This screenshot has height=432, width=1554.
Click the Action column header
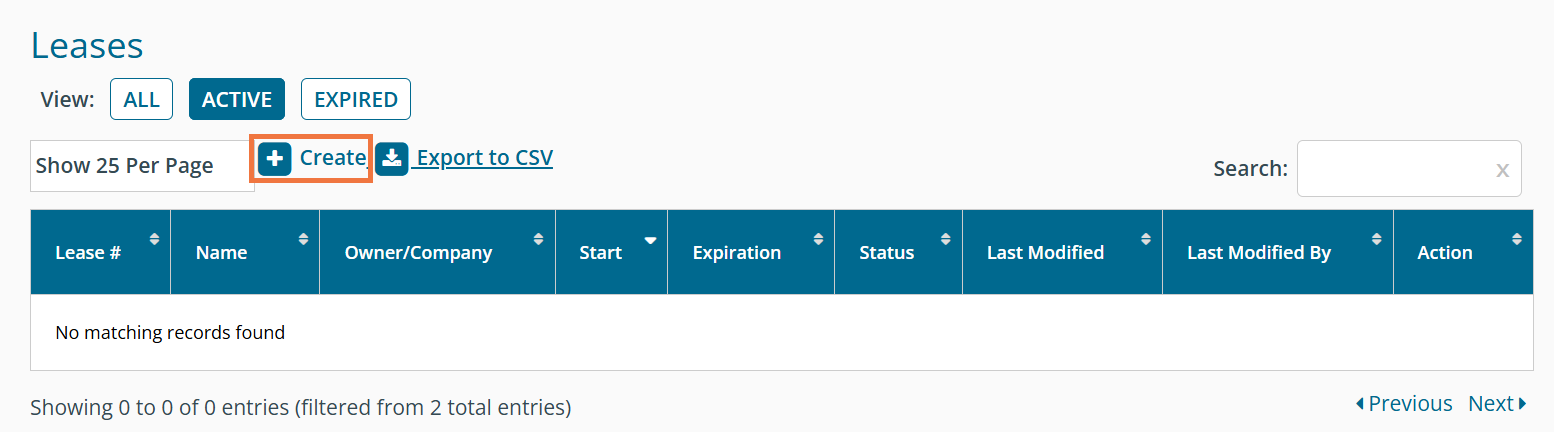[1445, 253]
